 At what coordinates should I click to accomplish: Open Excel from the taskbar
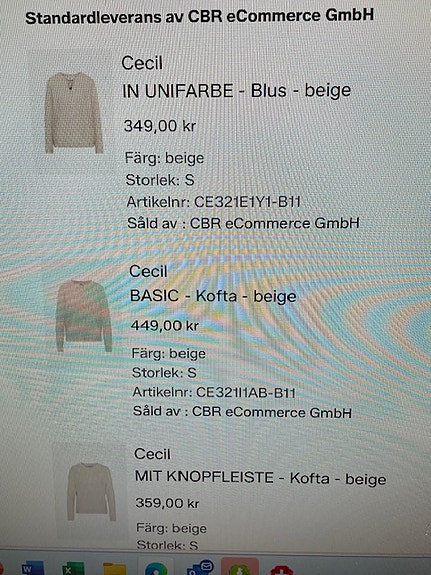[73, 568]
